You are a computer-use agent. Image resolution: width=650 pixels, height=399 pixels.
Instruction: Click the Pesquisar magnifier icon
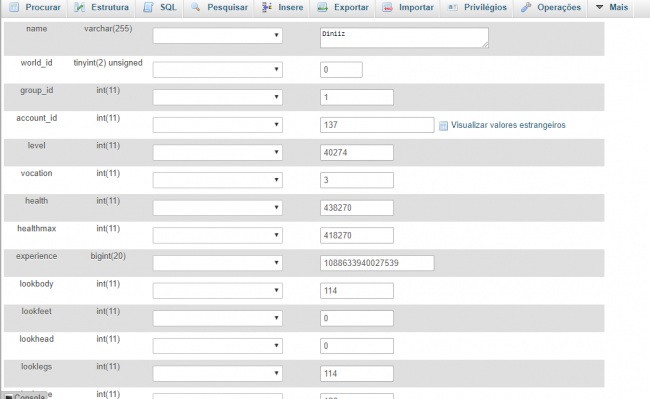pos(196,7)
